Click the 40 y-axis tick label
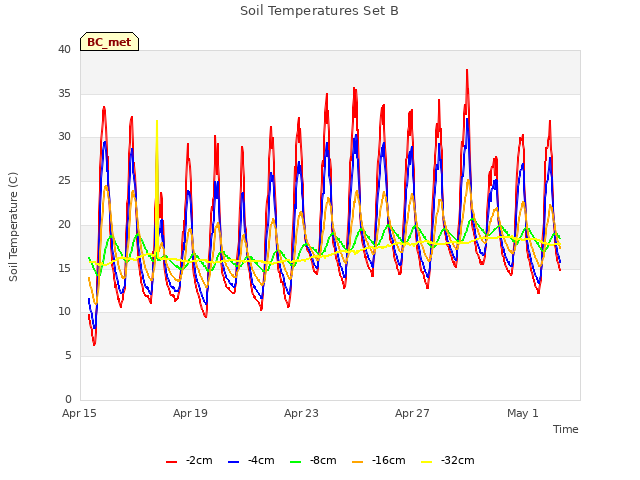This screenshot has width=640, height=480. 64,49
